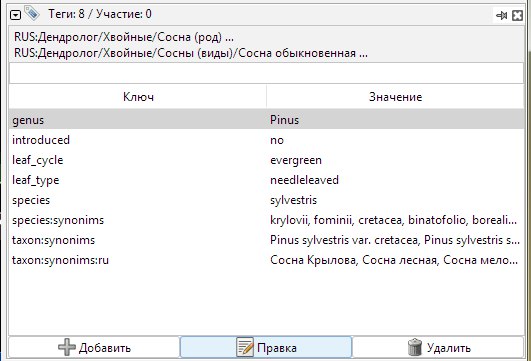This screenshot has height=361, width=531.
Task: Unpin the tags panel with the pin icon
Action: point(502,15)
